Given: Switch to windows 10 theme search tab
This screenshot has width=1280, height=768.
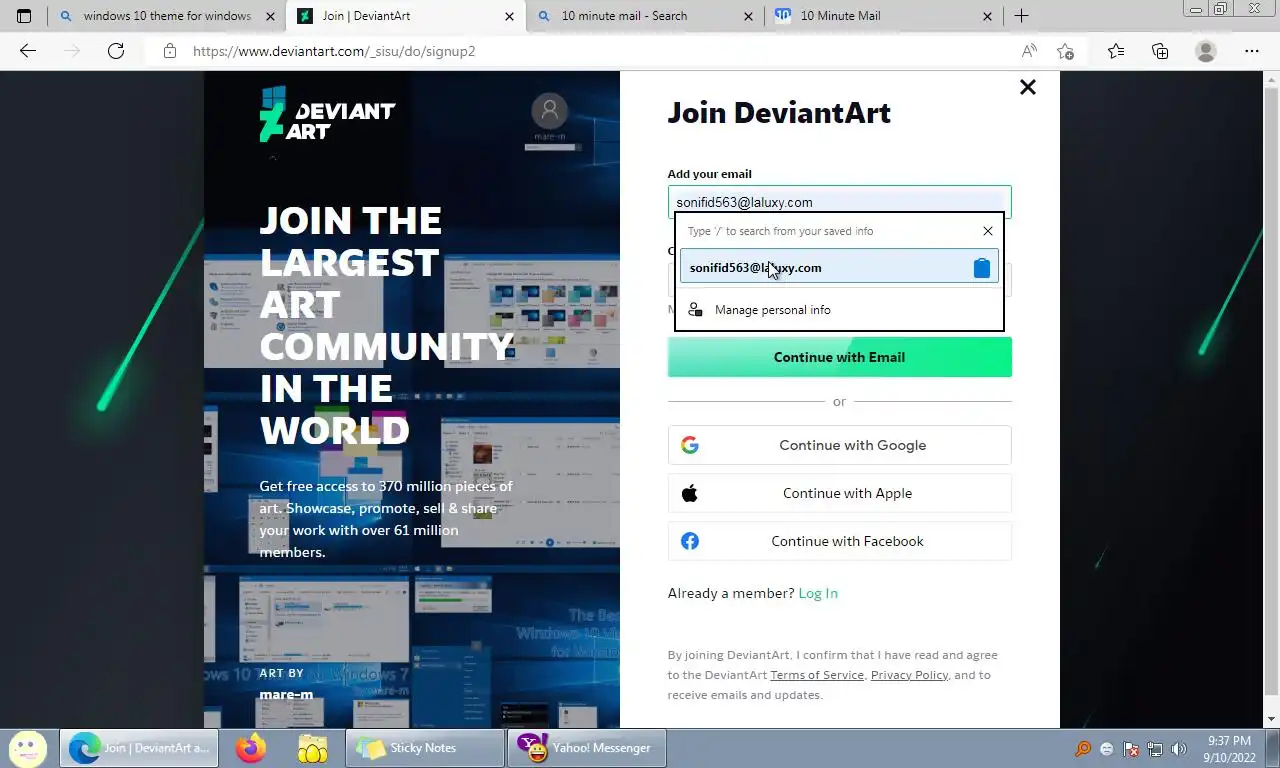Looking at the screenshot, I should (x=156, y=16).
